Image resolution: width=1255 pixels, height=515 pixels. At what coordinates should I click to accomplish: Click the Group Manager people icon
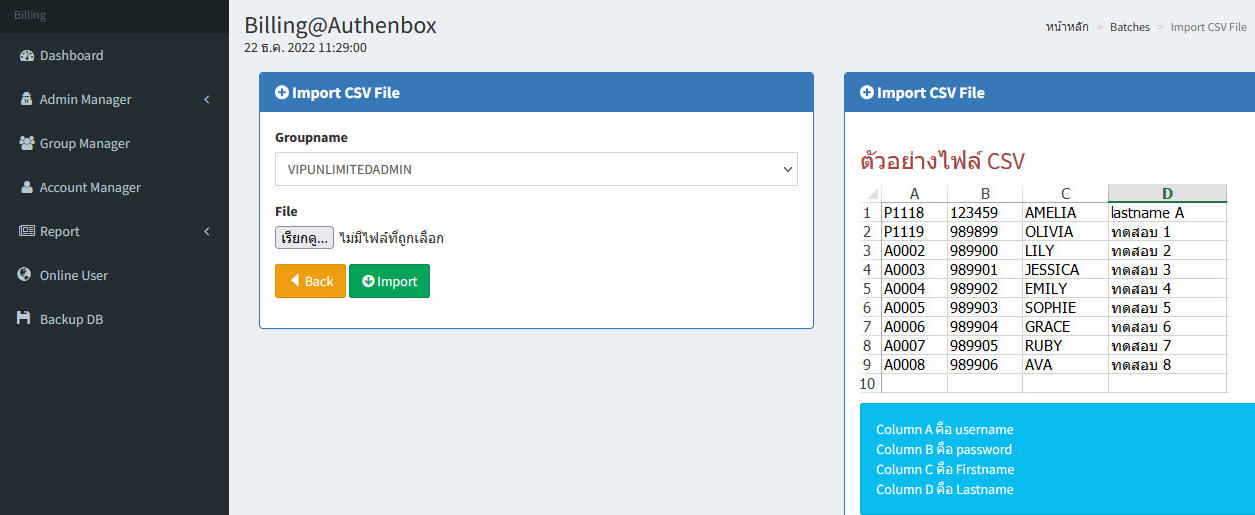[x=27, y=143]
